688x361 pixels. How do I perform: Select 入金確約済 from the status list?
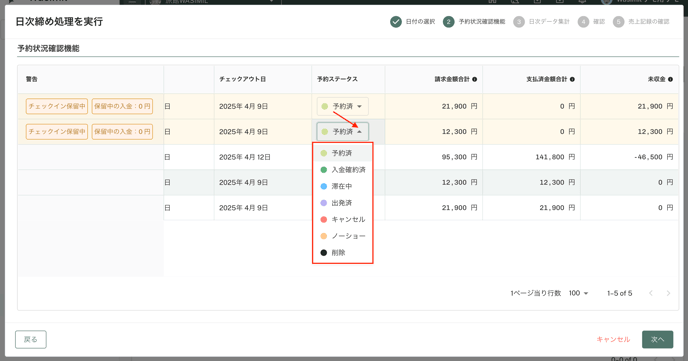point(342,170)
